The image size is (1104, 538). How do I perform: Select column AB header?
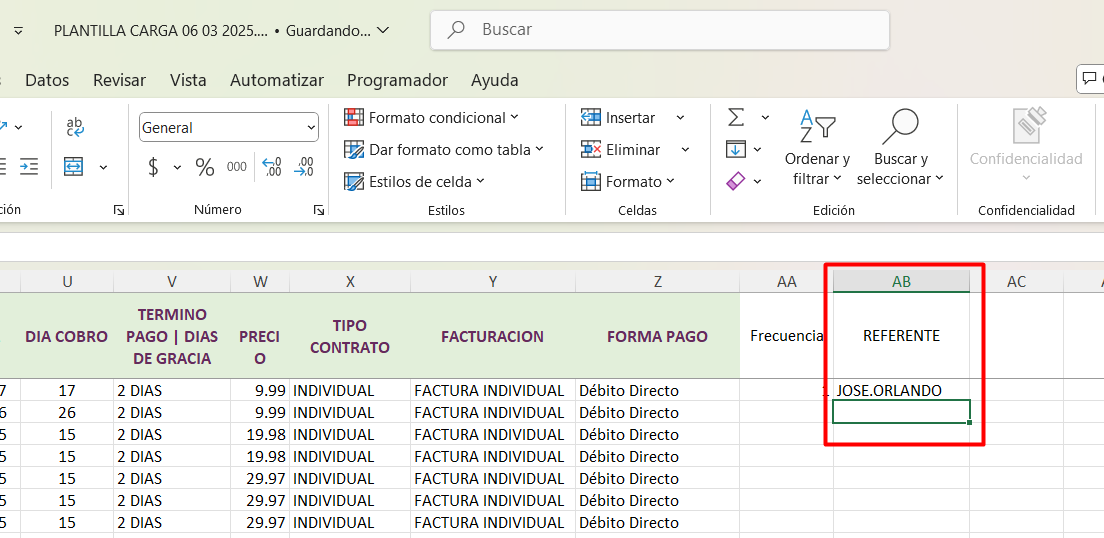point(901,282)
